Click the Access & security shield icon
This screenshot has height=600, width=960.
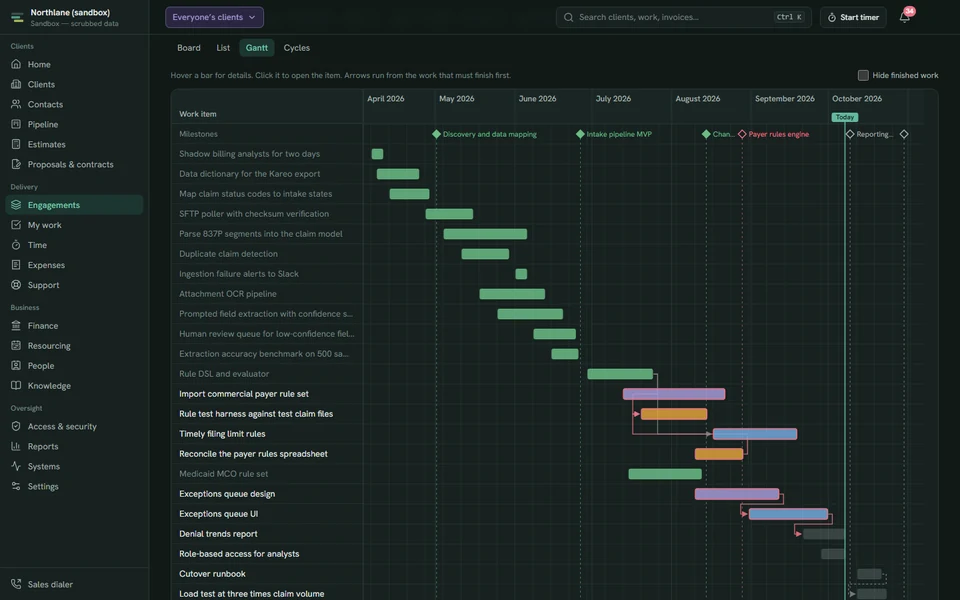tap(16, 426)
